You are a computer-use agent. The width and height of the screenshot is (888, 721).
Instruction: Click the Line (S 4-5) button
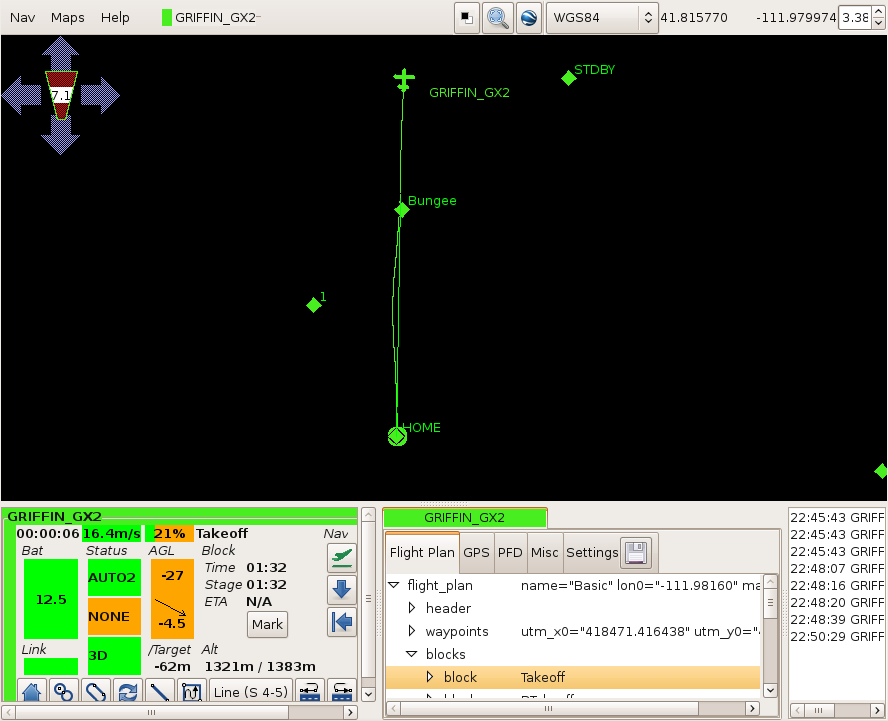click(x=251, y=692)
